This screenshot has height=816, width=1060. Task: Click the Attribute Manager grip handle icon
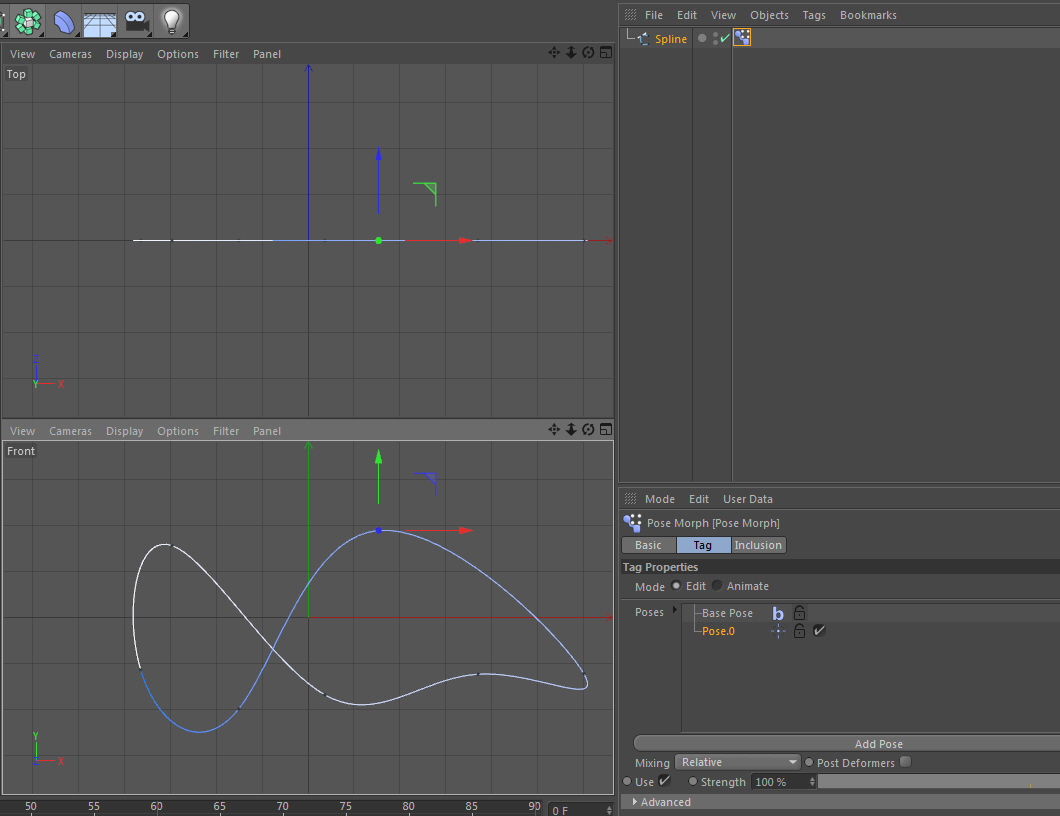(x=630, y=499)
